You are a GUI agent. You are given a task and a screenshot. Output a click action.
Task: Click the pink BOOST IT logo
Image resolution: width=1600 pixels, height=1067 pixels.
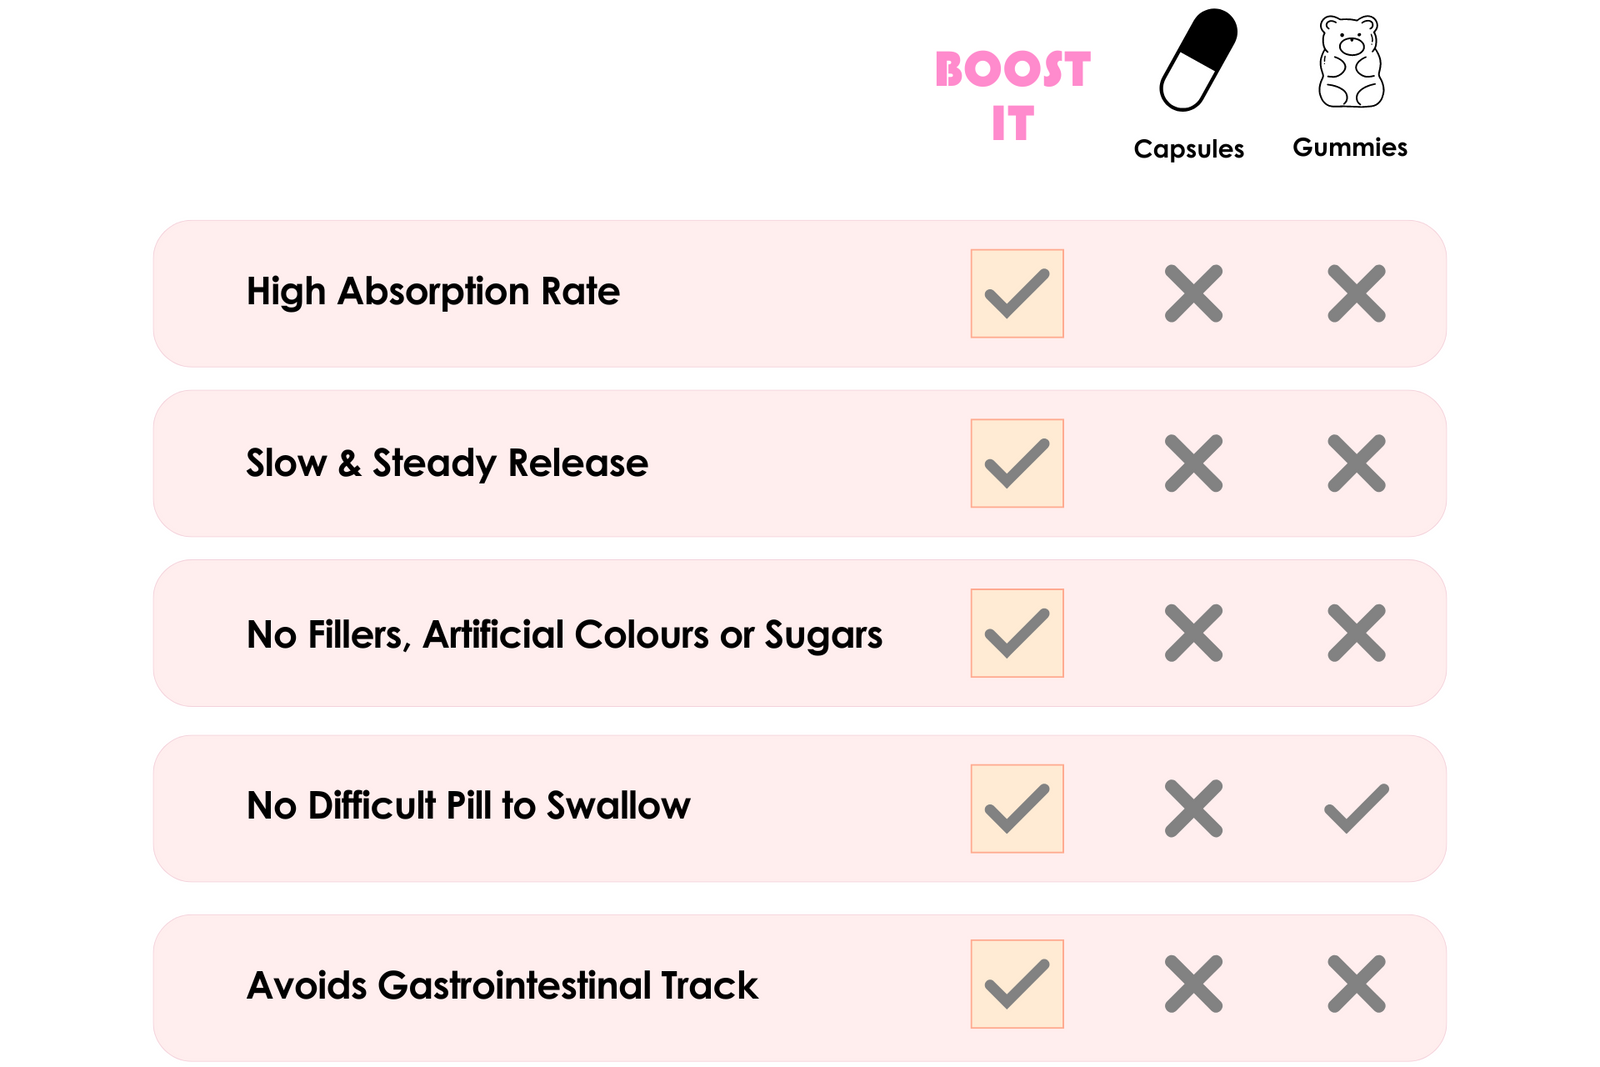point(1012,95)
